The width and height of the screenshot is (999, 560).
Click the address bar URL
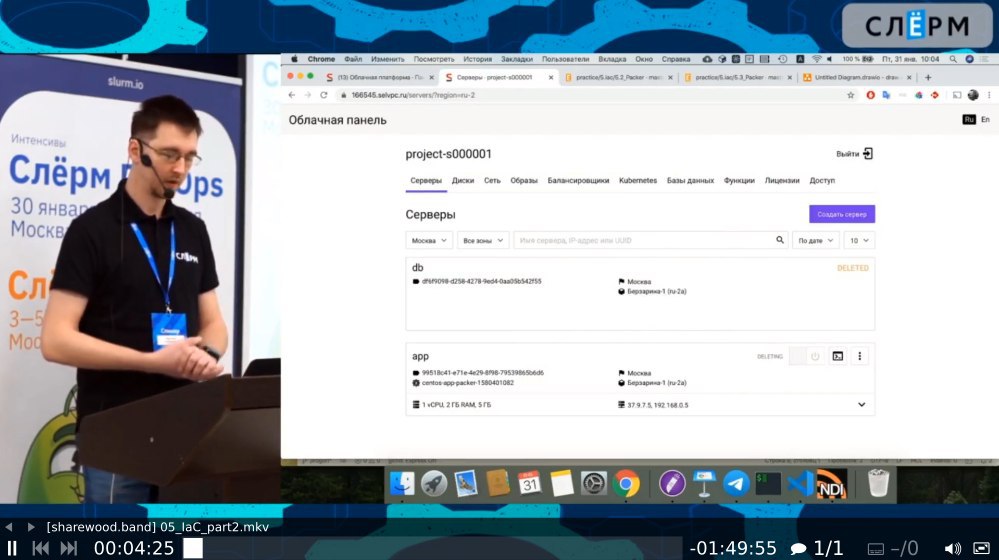click(x=413, y=95)
